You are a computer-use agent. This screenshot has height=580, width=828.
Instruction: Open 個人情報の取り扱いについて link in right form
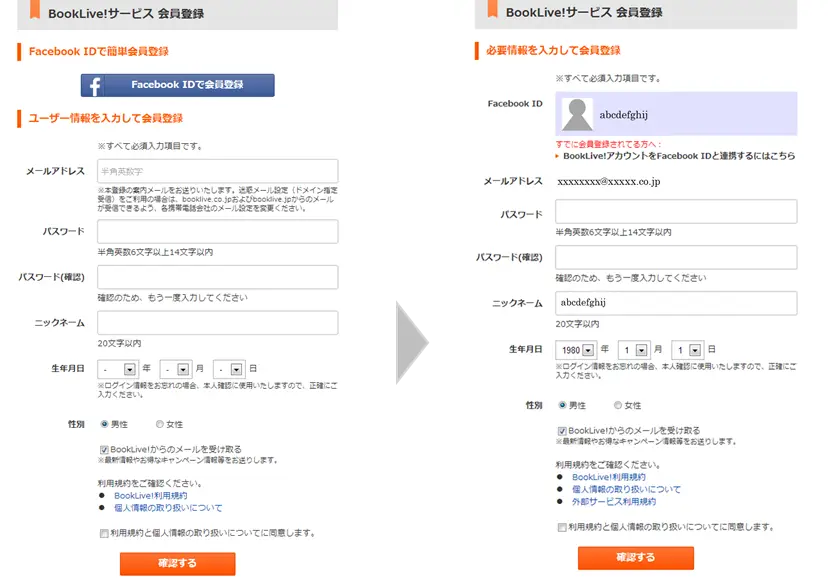click(x=626, y=489)
